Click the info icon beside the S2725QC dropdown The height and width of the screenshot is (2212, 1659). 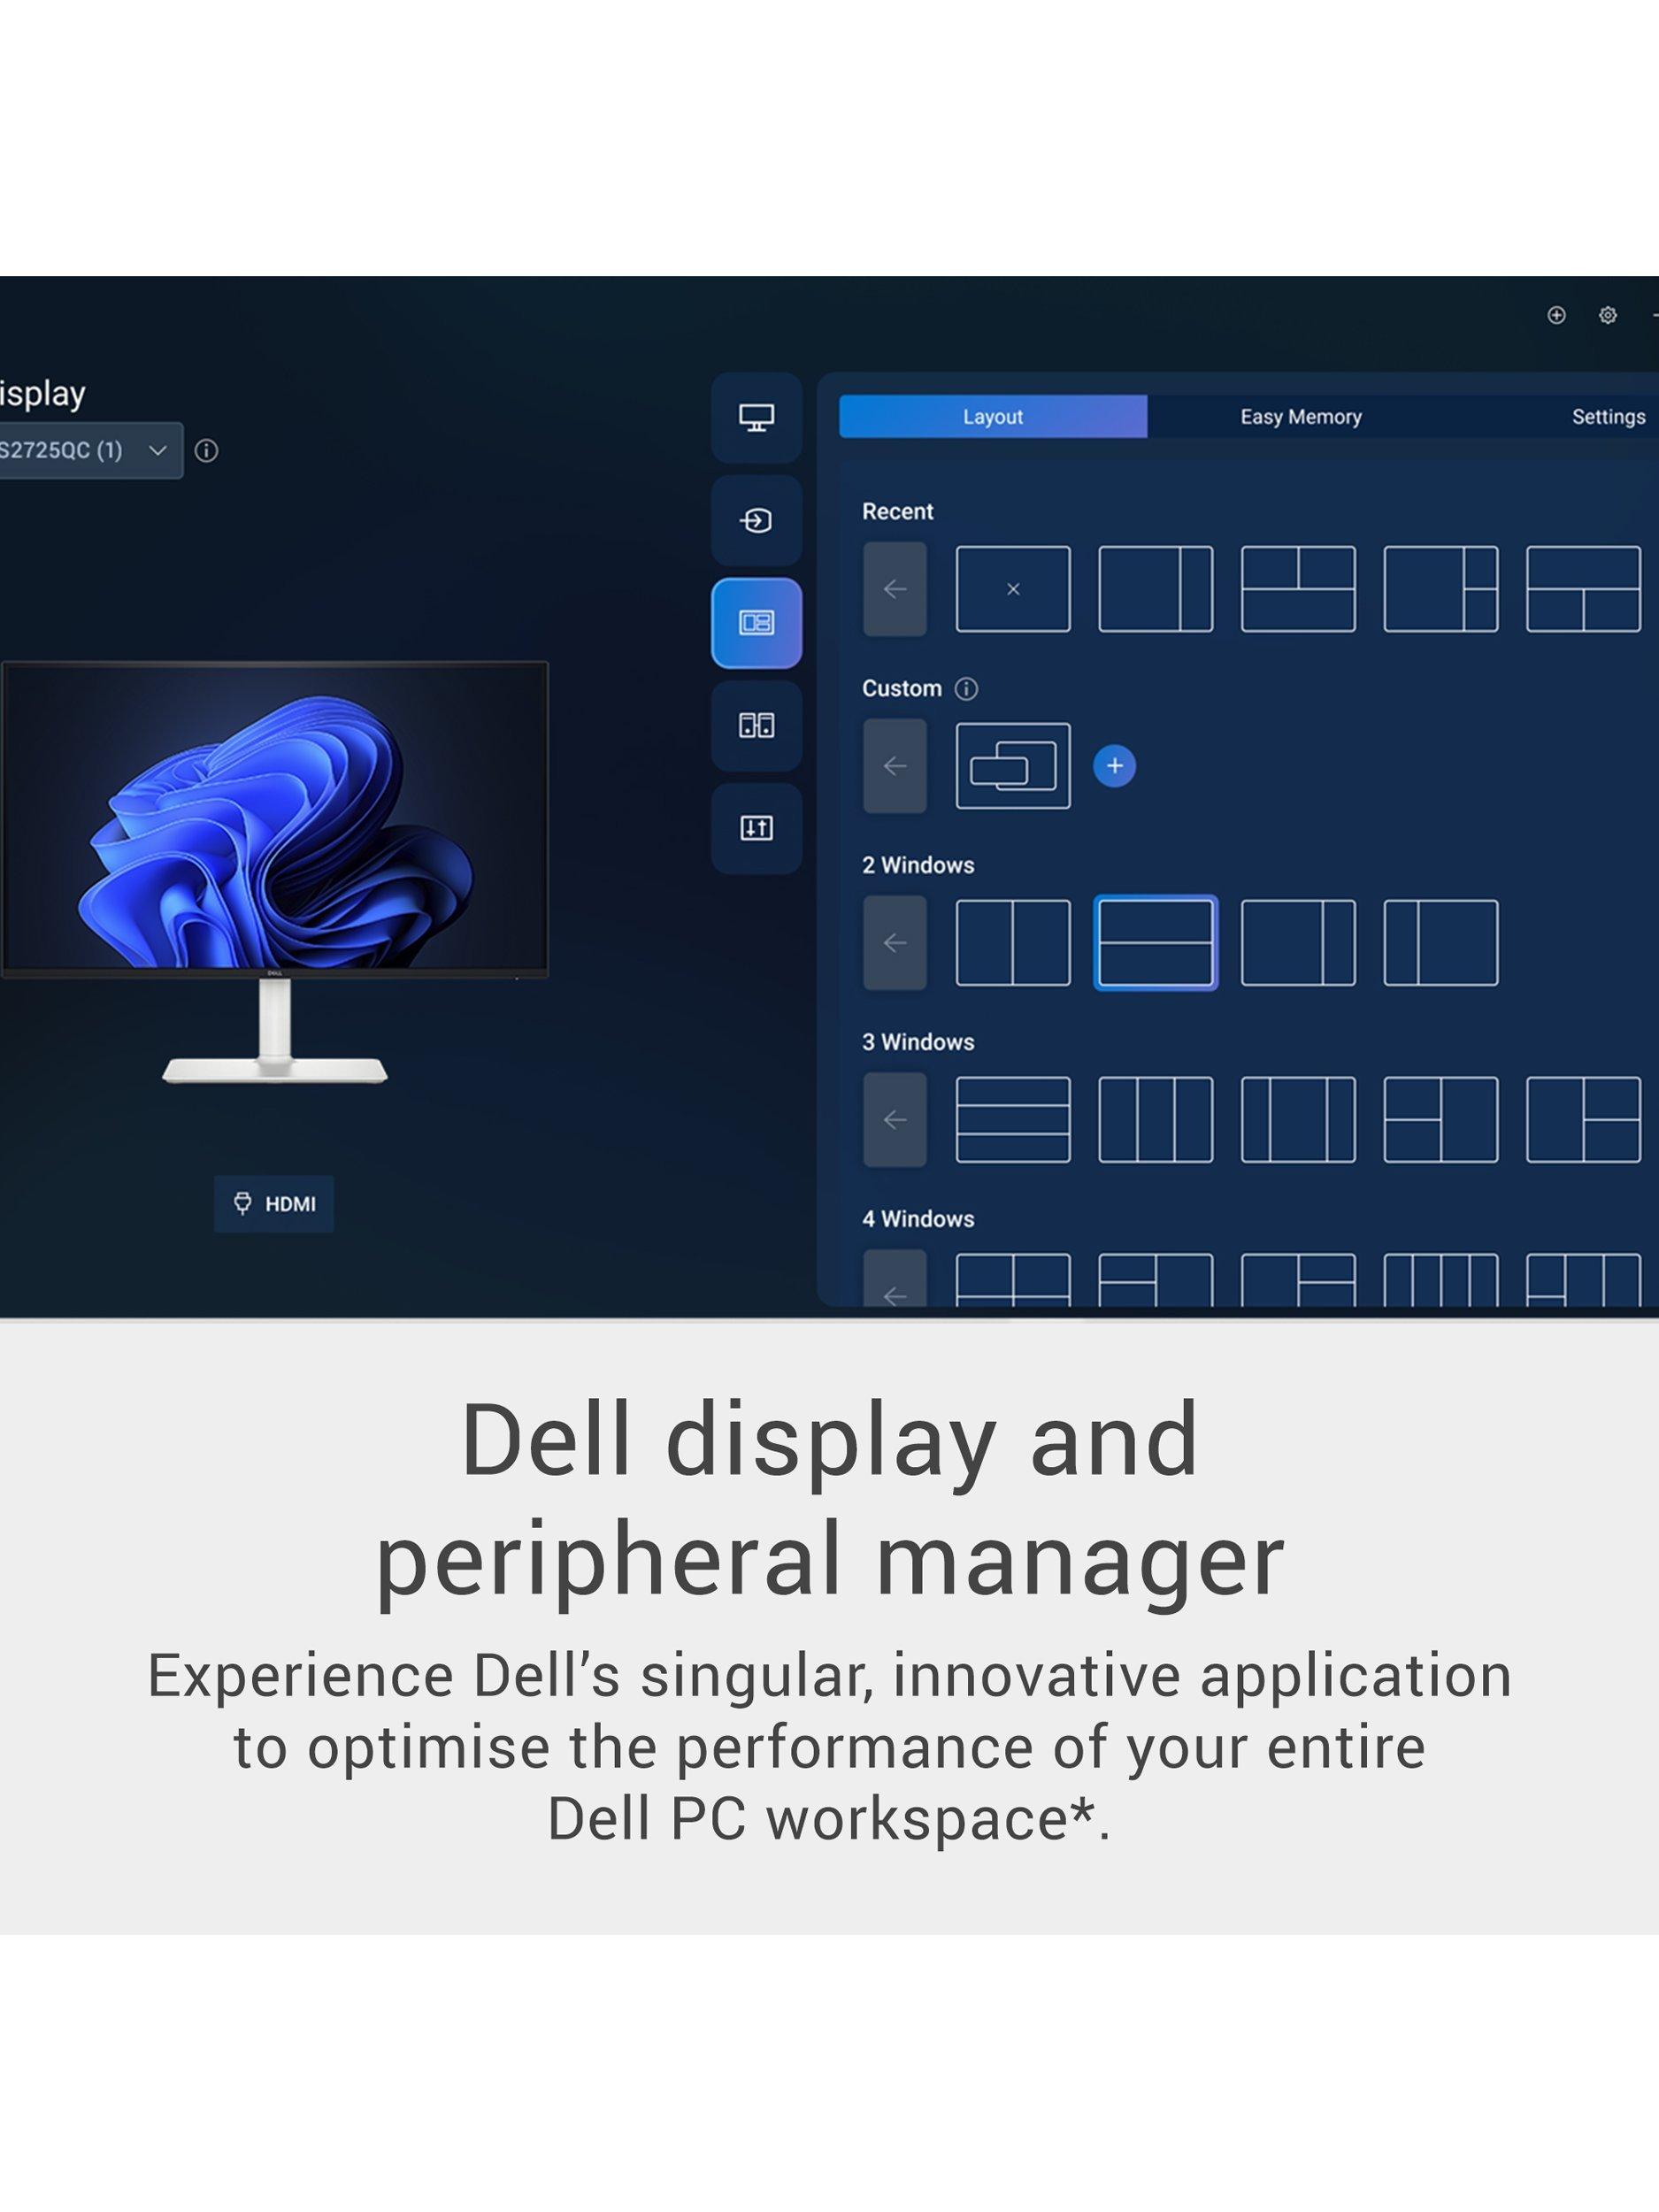pos(206,451)
